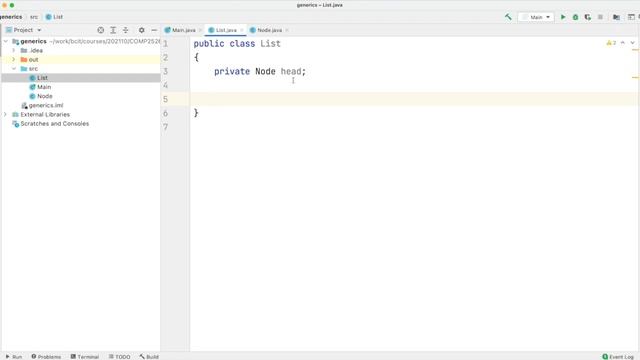
Task: Click the word head in code
Action: click(x=291, y=71)
